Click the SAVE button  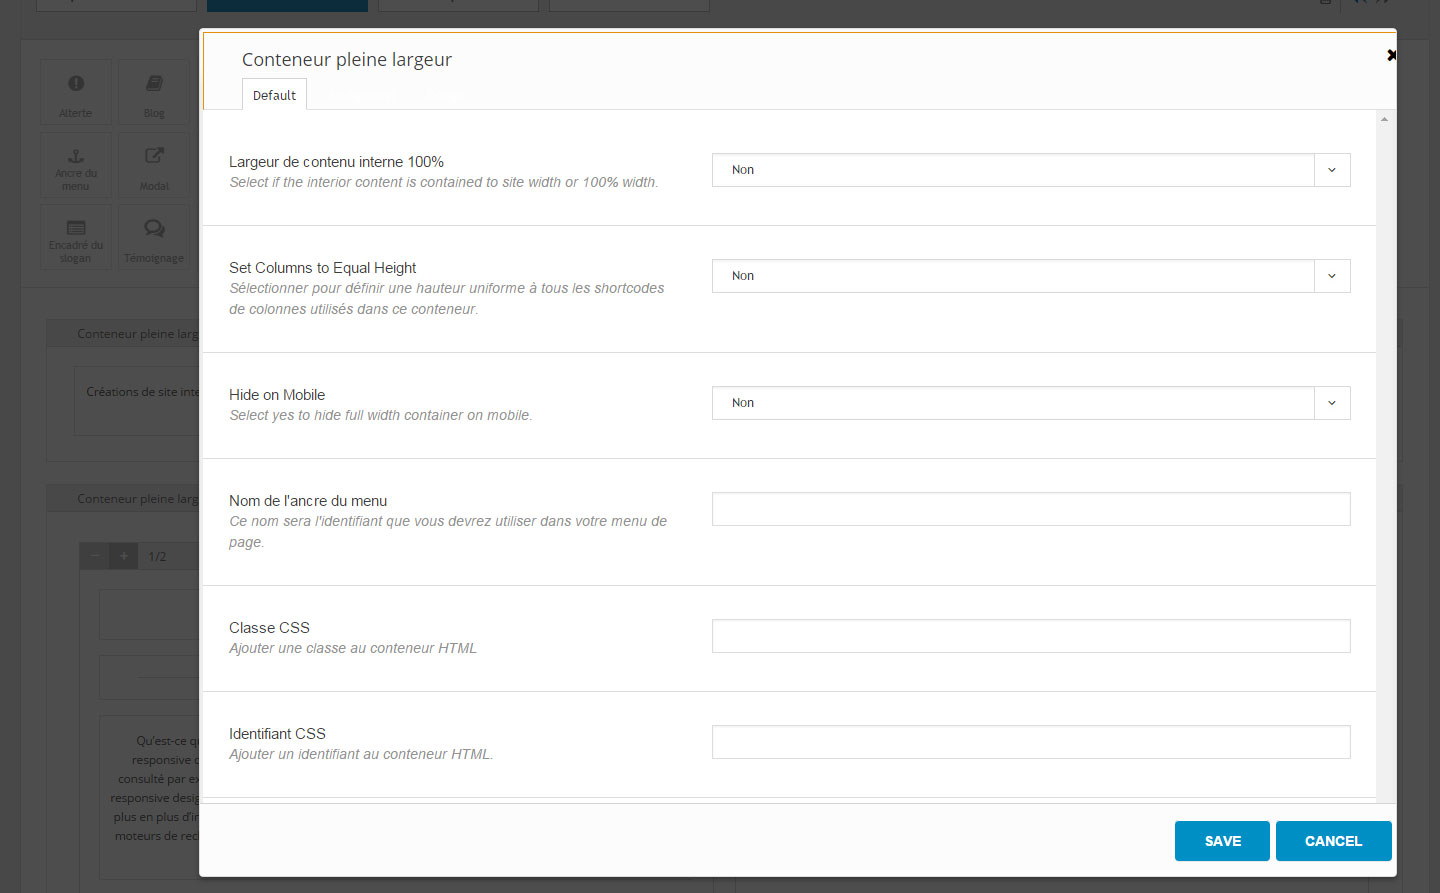pyautogui.click(x=1222, y=841)
